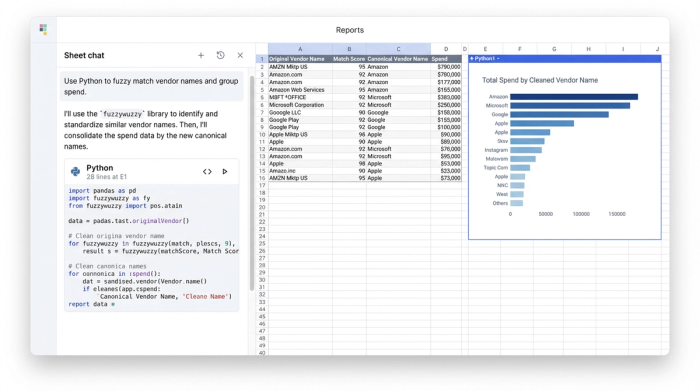700x391 pixels.
Task: Click the Amazon bar in chart
Action: click(574, 97)
